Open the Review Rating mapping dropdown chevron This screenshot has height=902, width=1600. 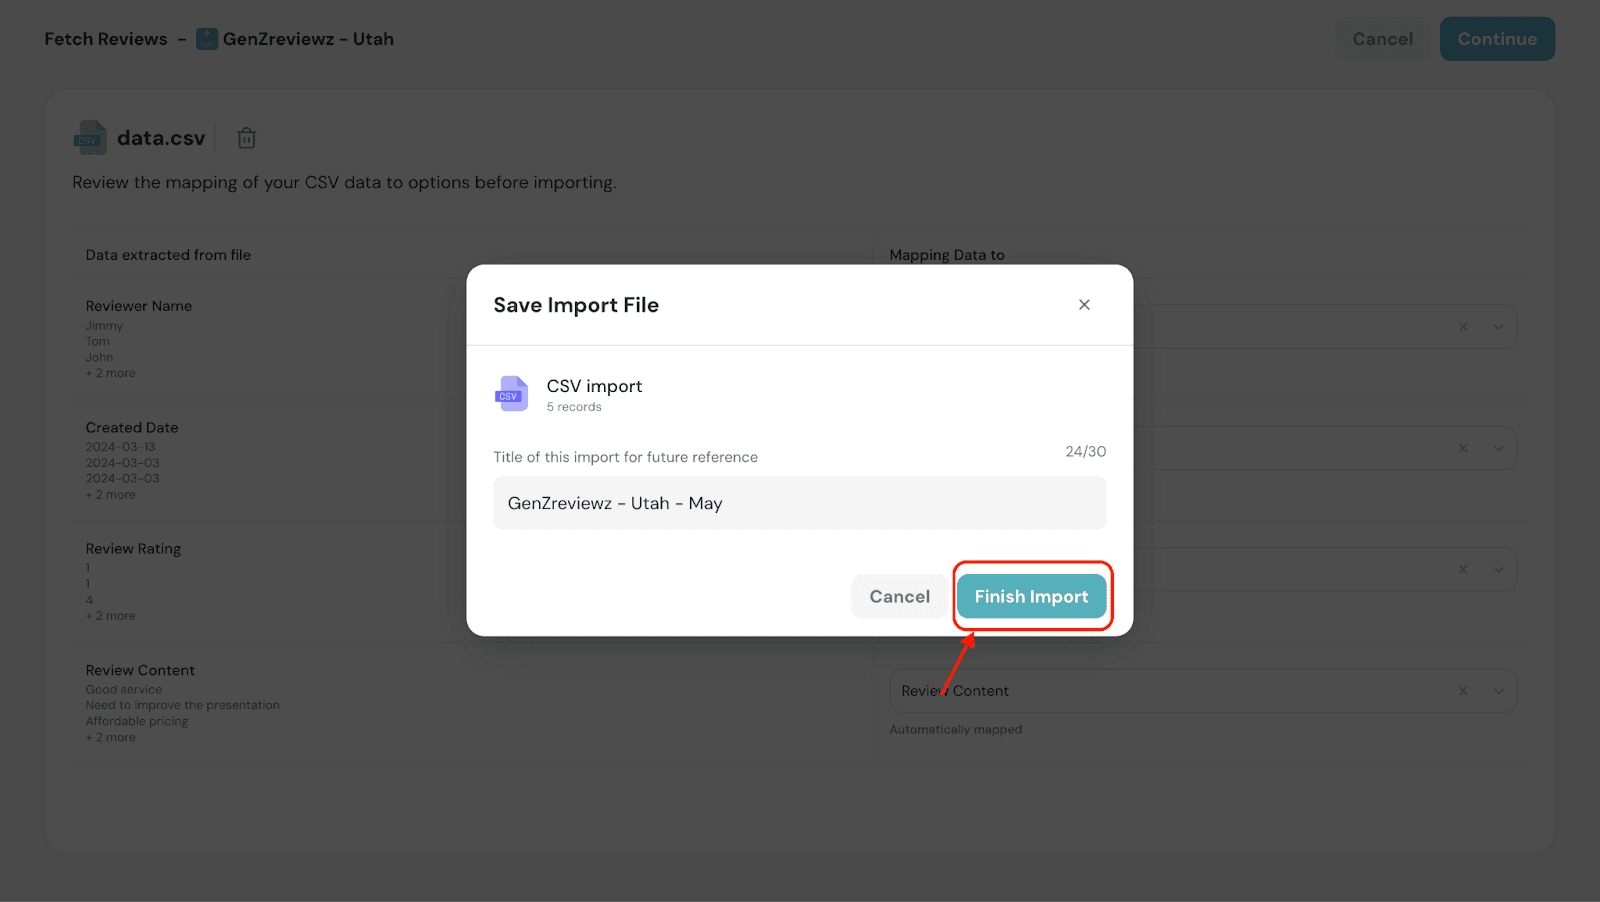click(1498, 569)
